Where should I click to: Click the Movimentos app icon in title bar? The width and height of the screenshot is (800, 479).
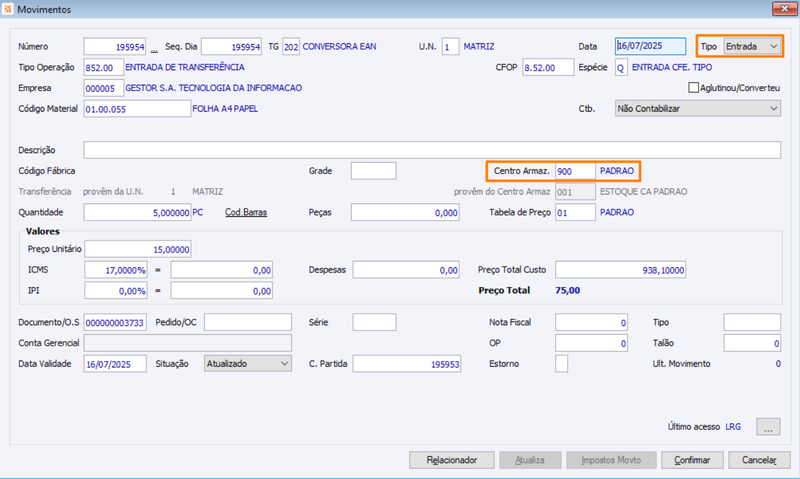click(x=8, y=9)
